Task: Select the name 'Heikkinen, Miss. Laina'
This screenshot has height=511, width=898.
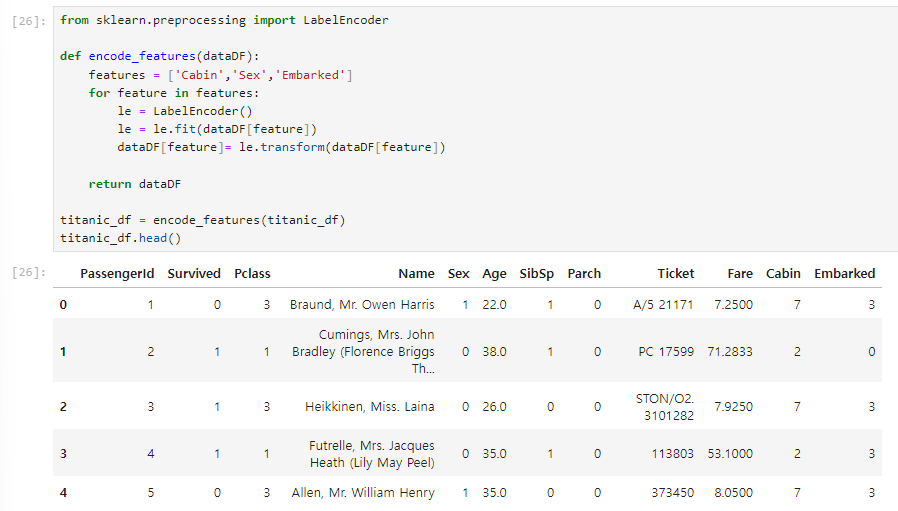Action: click(369, 407)
